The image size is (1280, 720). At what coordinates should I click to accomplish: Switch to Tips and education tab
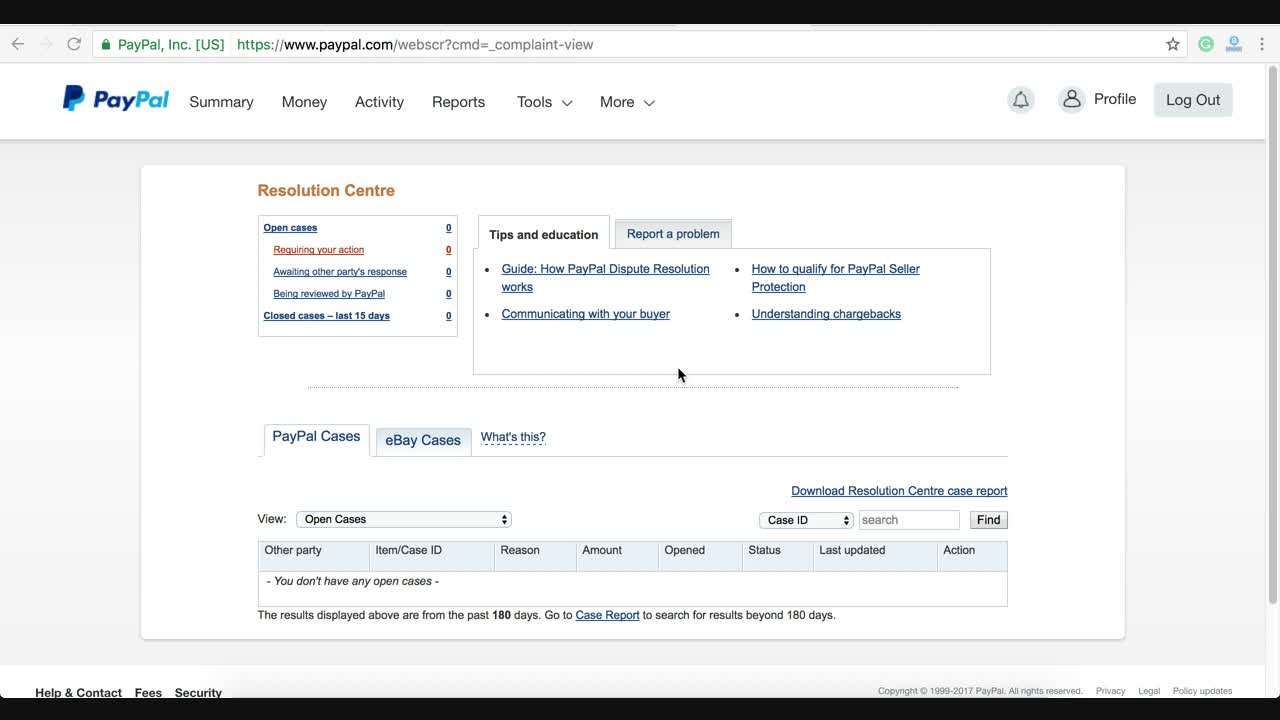pyautogui.click(x=544, y=234)
